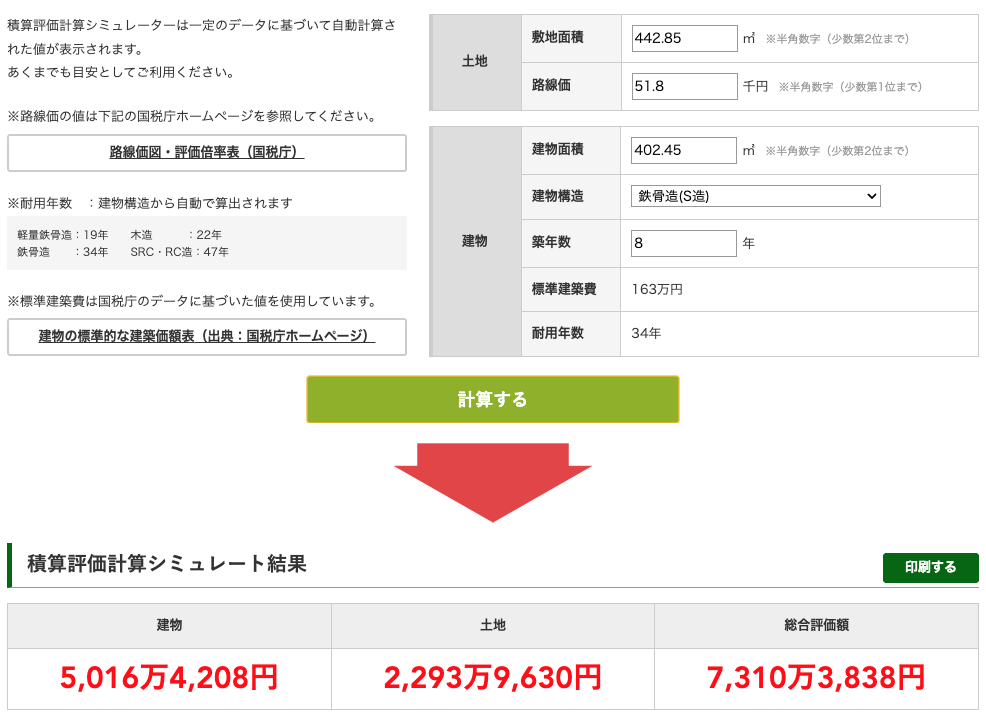The width and height of the screenshot is (986, 719).
Task: Focus the 路線価 input box
Action: click(x=684, y=87)
